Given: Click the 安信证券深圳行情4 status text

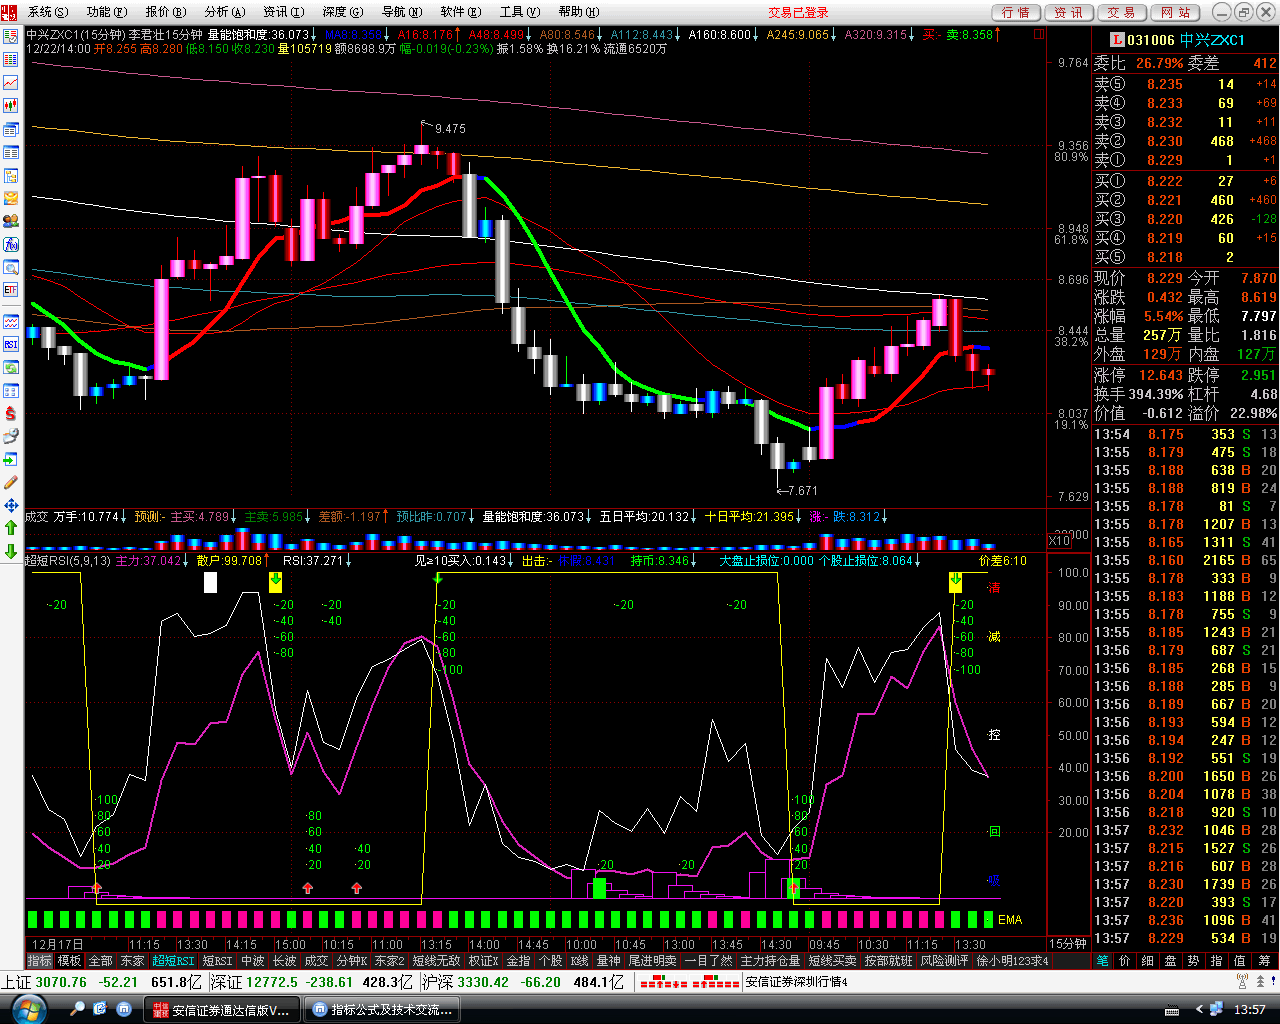Looking at the screenshot, I should tap(797, 982).
